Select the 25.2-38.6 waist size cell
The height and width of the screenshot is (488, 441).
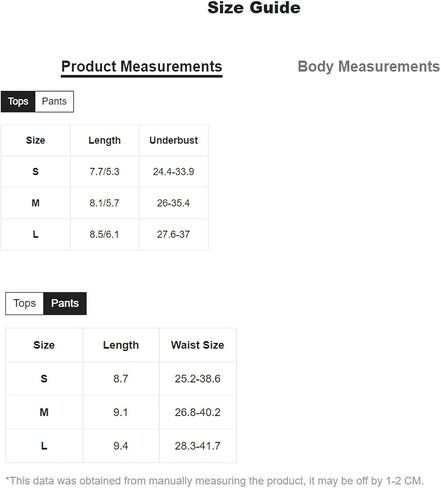[198, 379]
